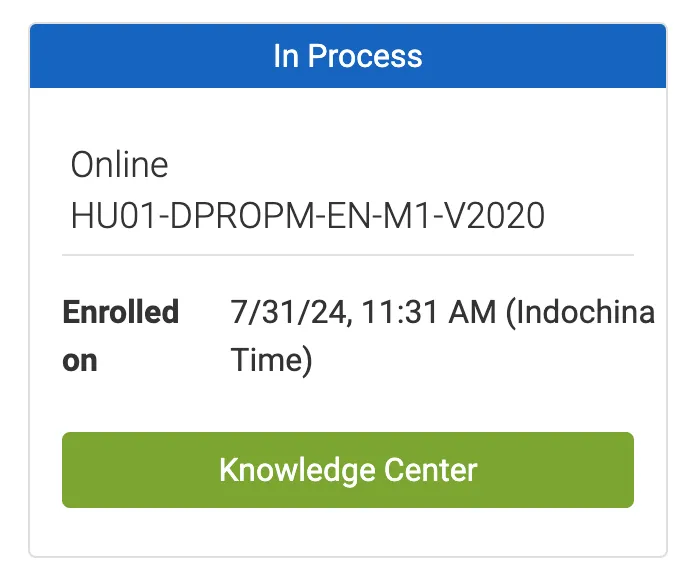The width and height of the screenshot is (690, 578).
Task: Click the word Knowledge on green button
Action: pyautogui.click(x=297, y=471)
